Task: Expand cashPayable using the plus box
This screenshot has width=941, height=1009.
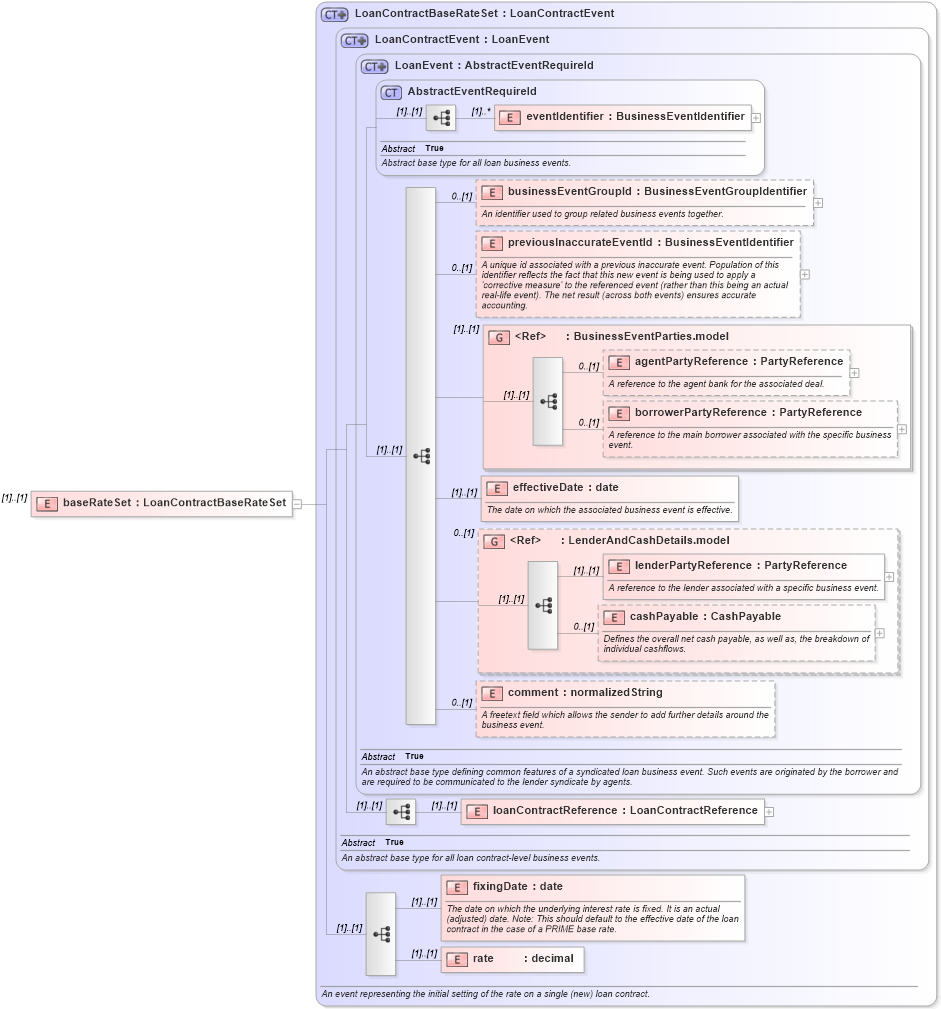Action: pos(879,632)
